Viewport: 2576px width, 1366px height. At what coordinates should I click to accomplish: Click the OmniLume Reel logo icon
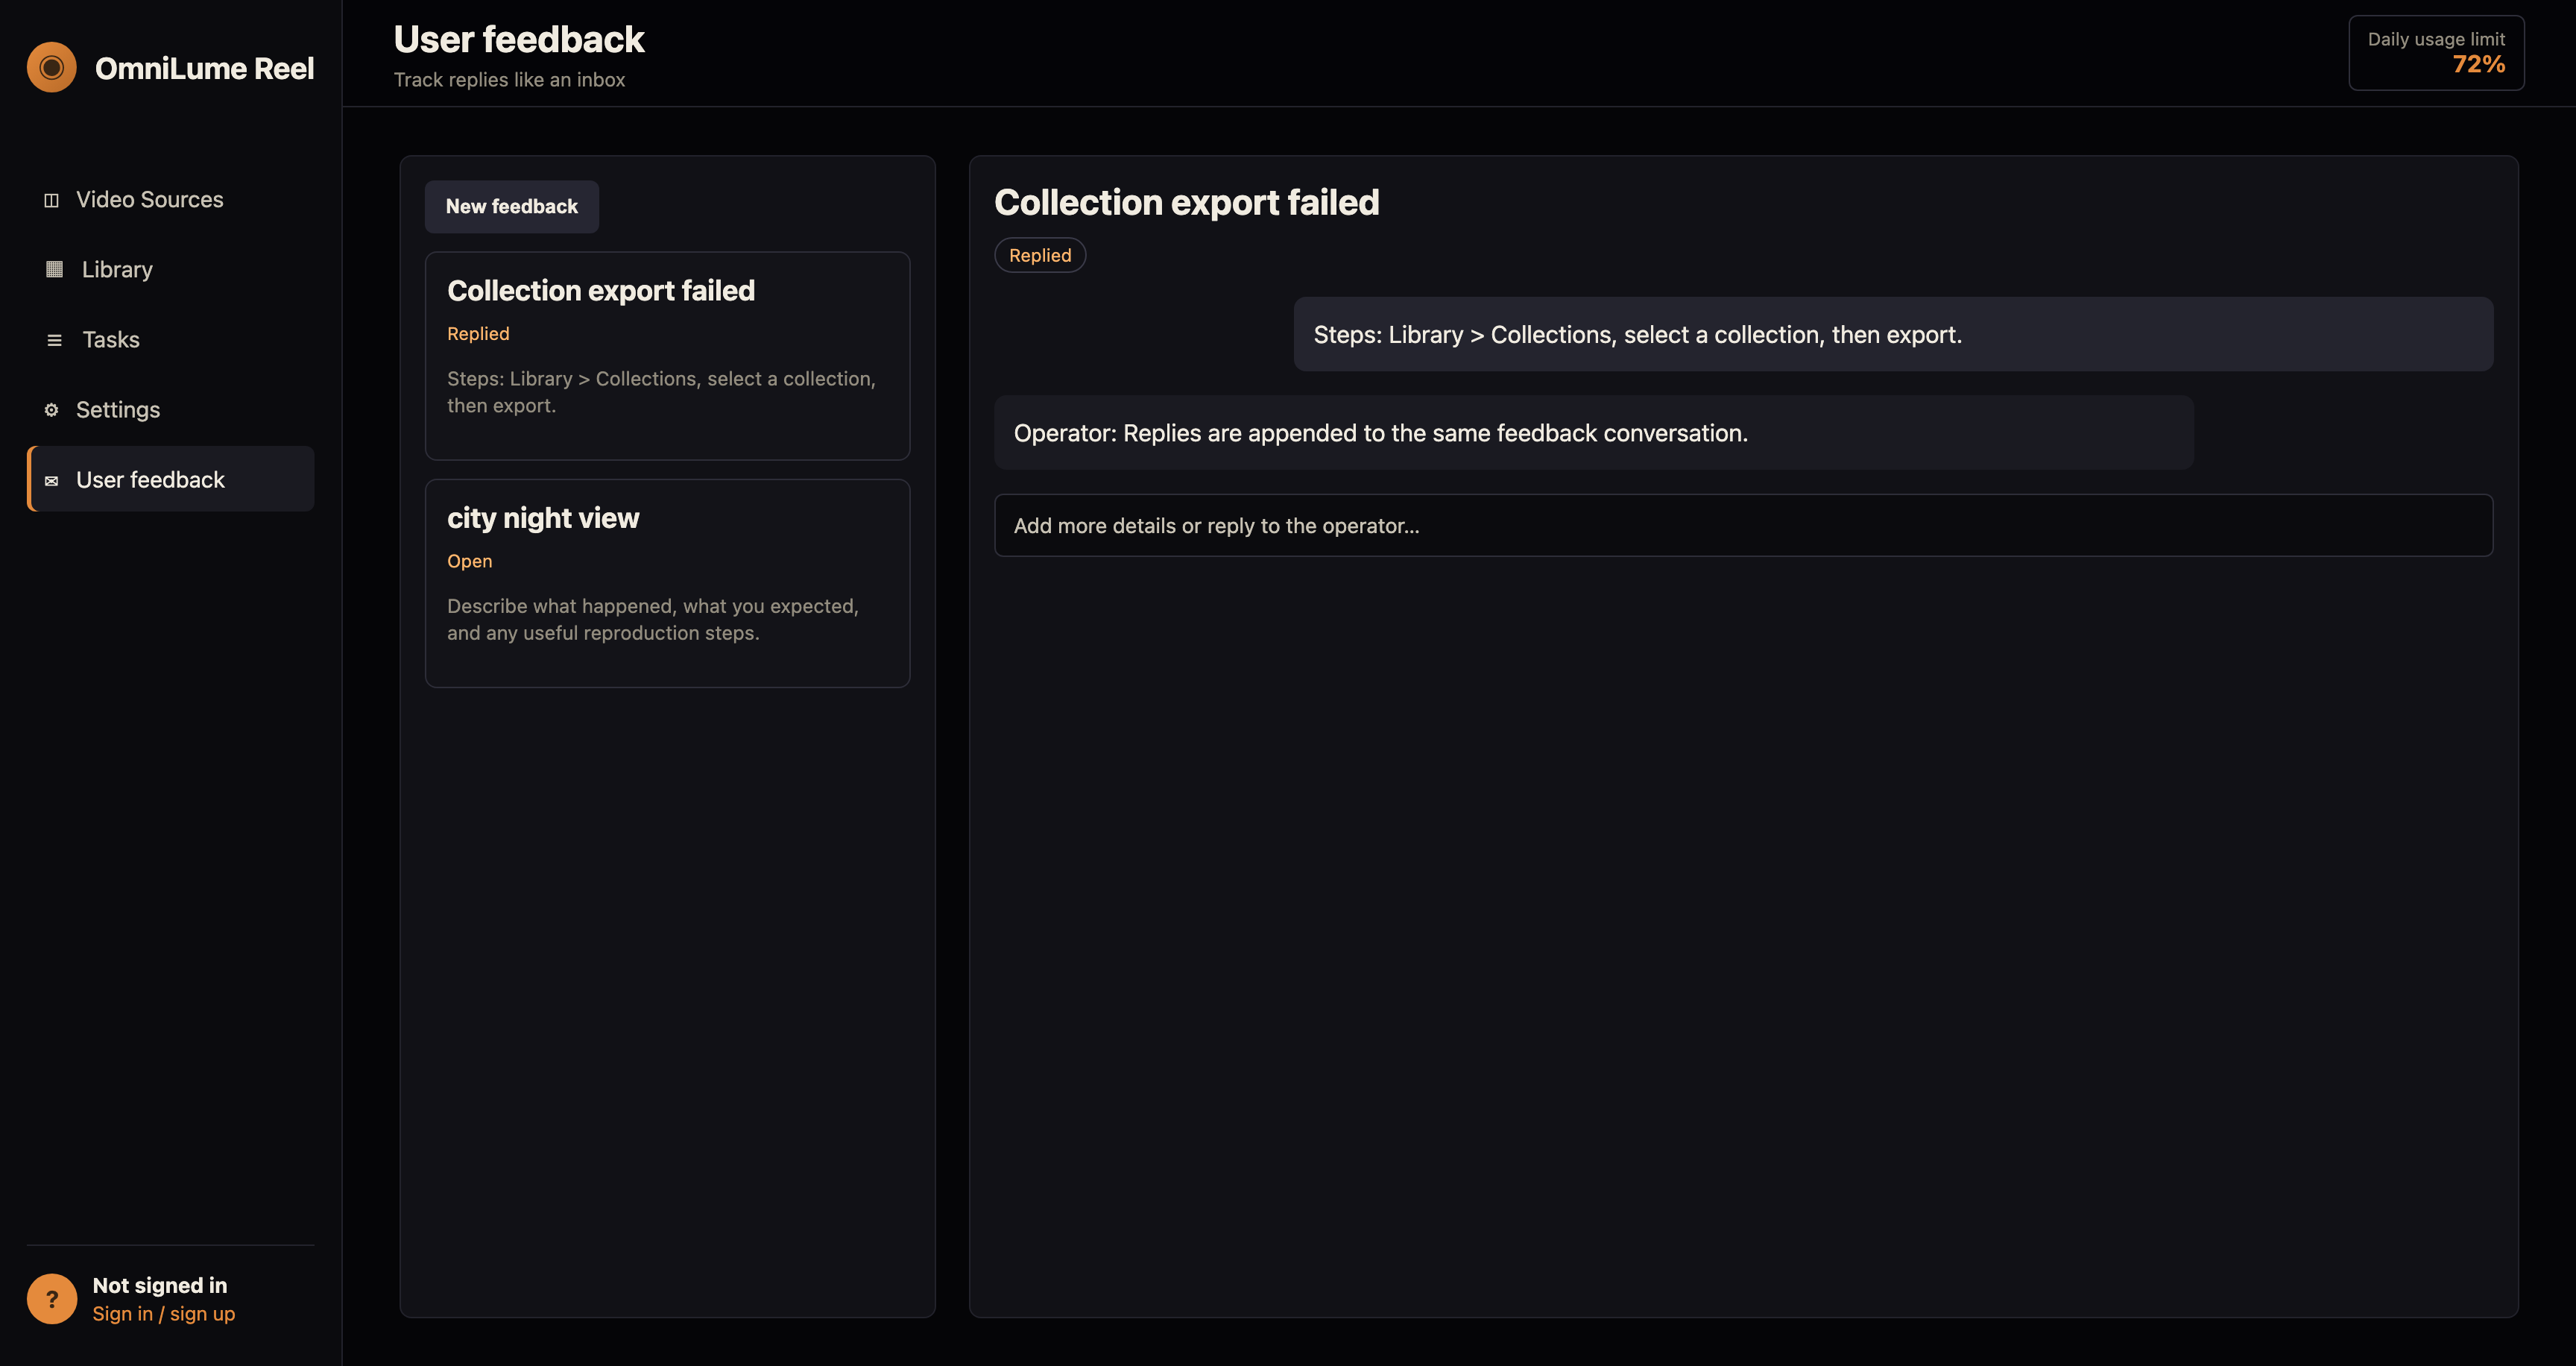(x=52, y=67)
